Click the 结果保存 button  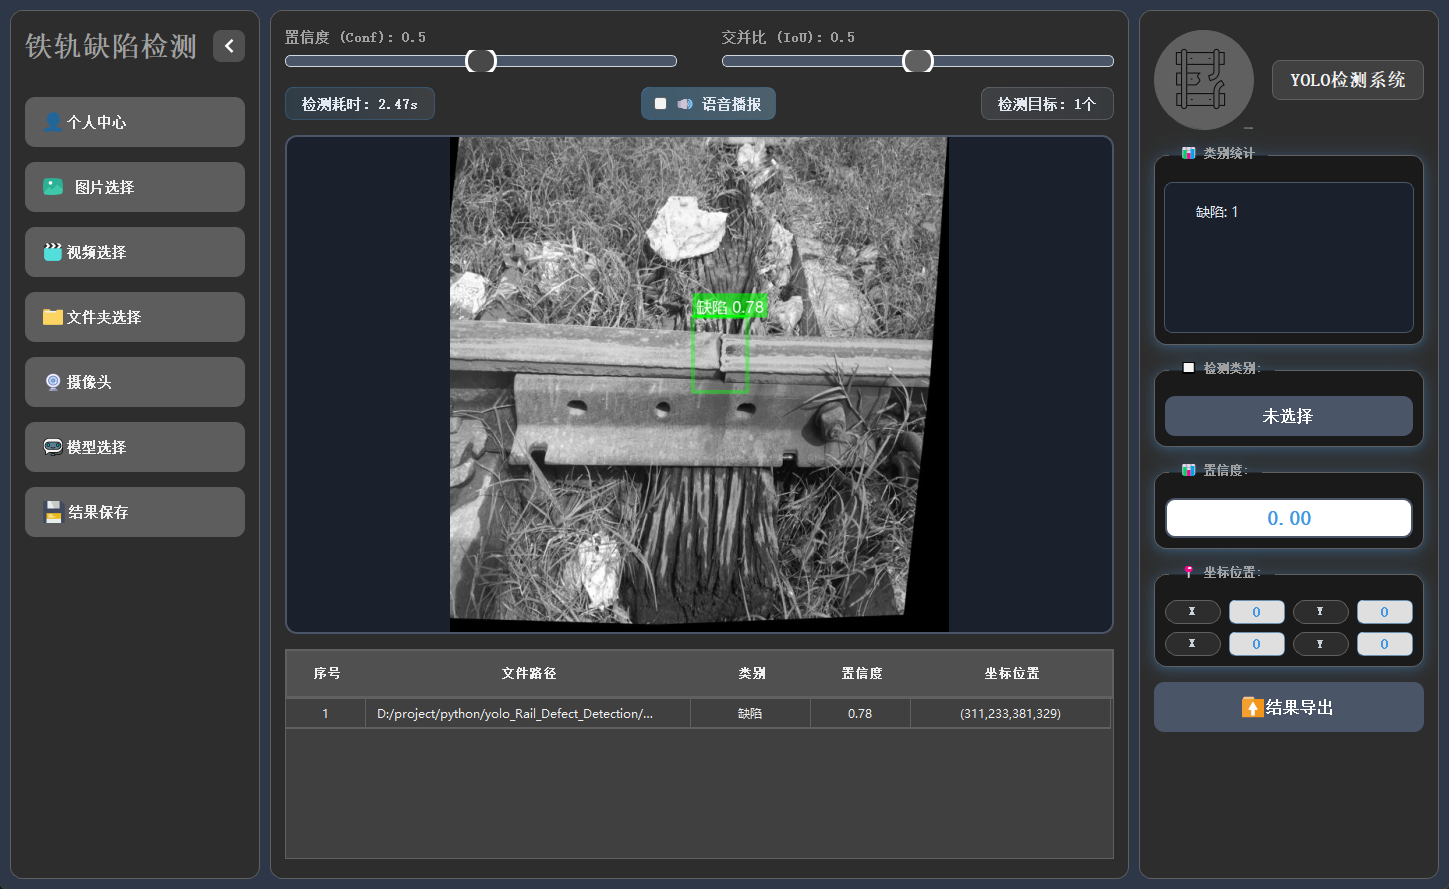coord(135,512)
